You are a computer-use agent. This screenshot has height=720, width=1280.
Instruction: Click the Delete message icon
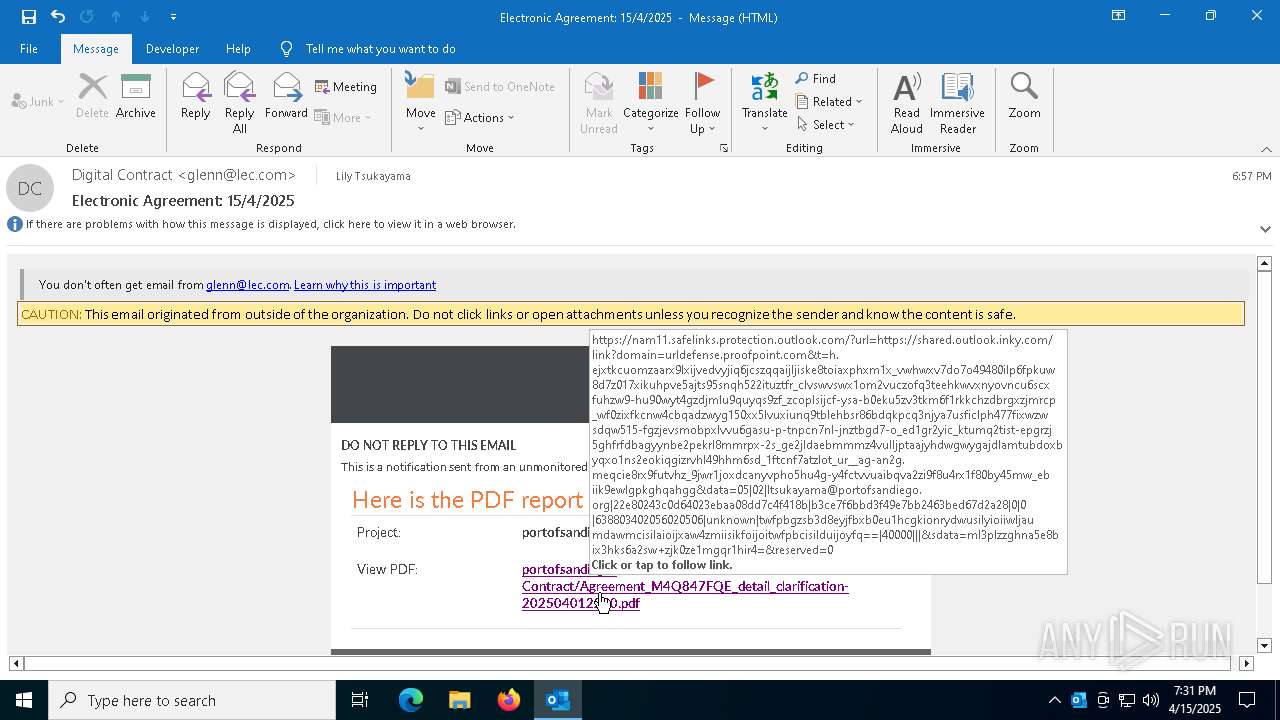pos(92,96)
